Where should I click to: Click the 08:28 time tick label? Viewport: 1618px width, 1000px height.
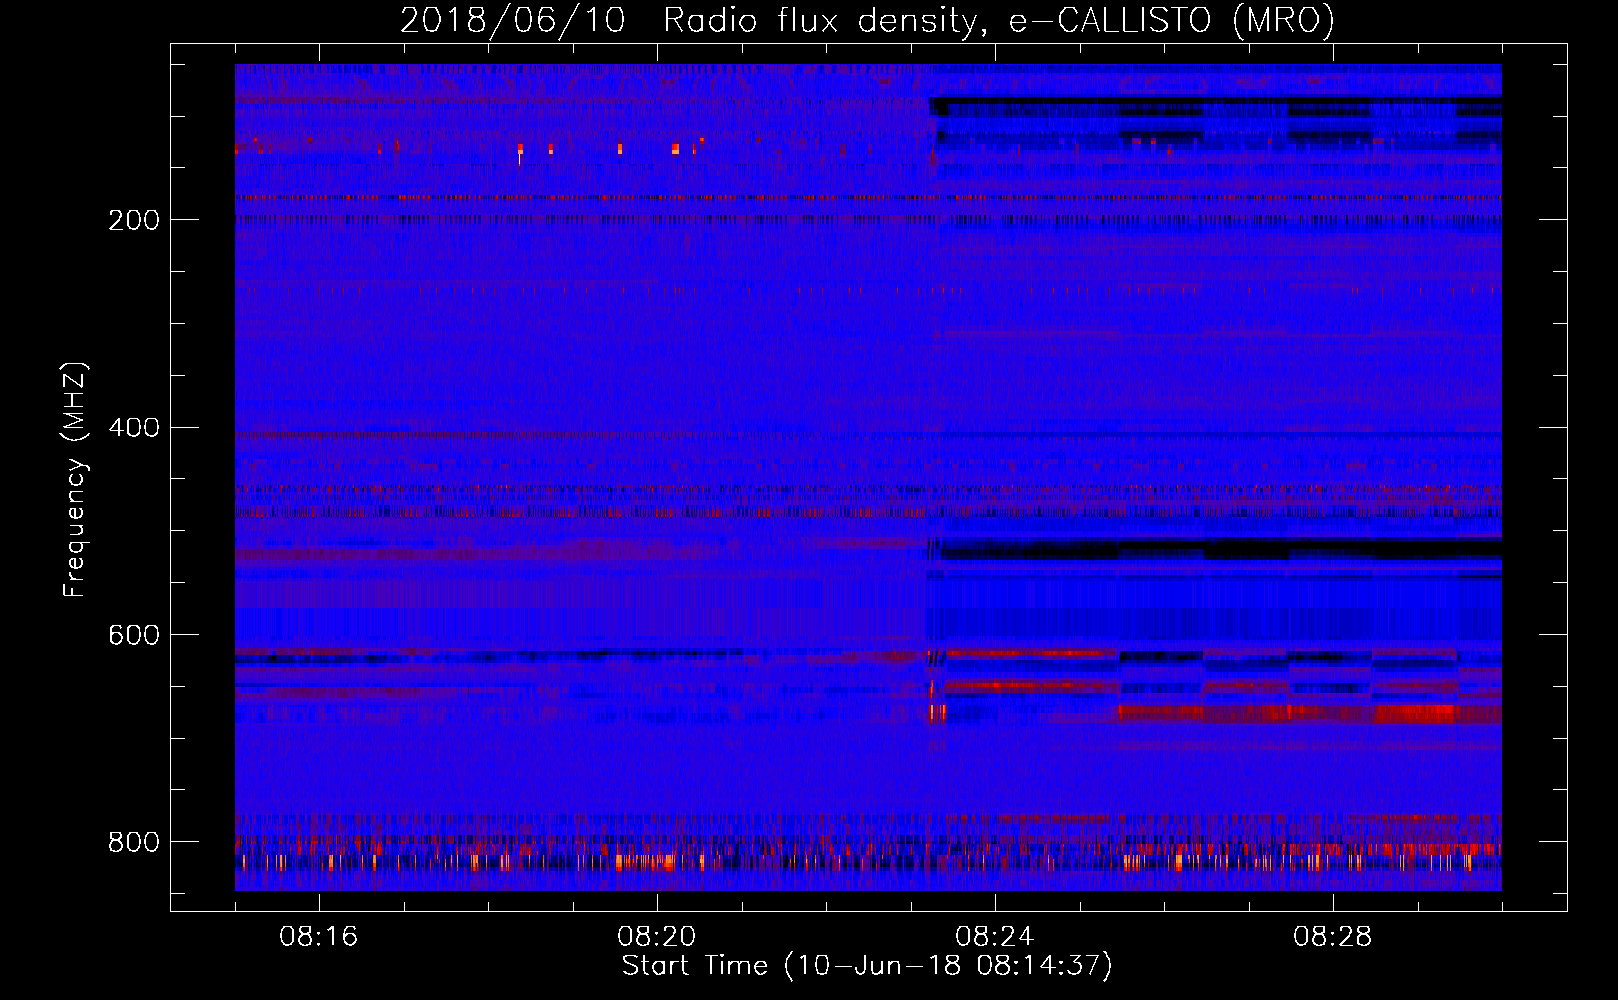click(x=1333, y=937)
